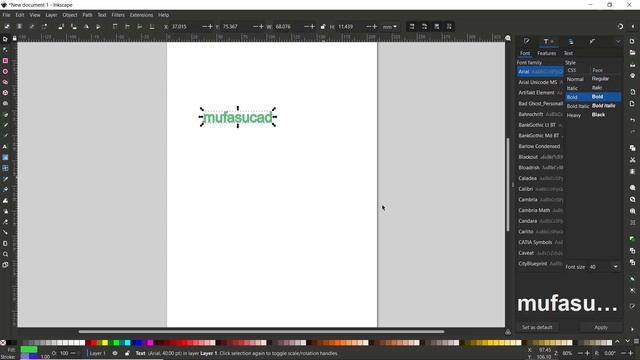Toggle Layer 1 visibility eye
Screen dimensions: 640x360
point(115,353)
